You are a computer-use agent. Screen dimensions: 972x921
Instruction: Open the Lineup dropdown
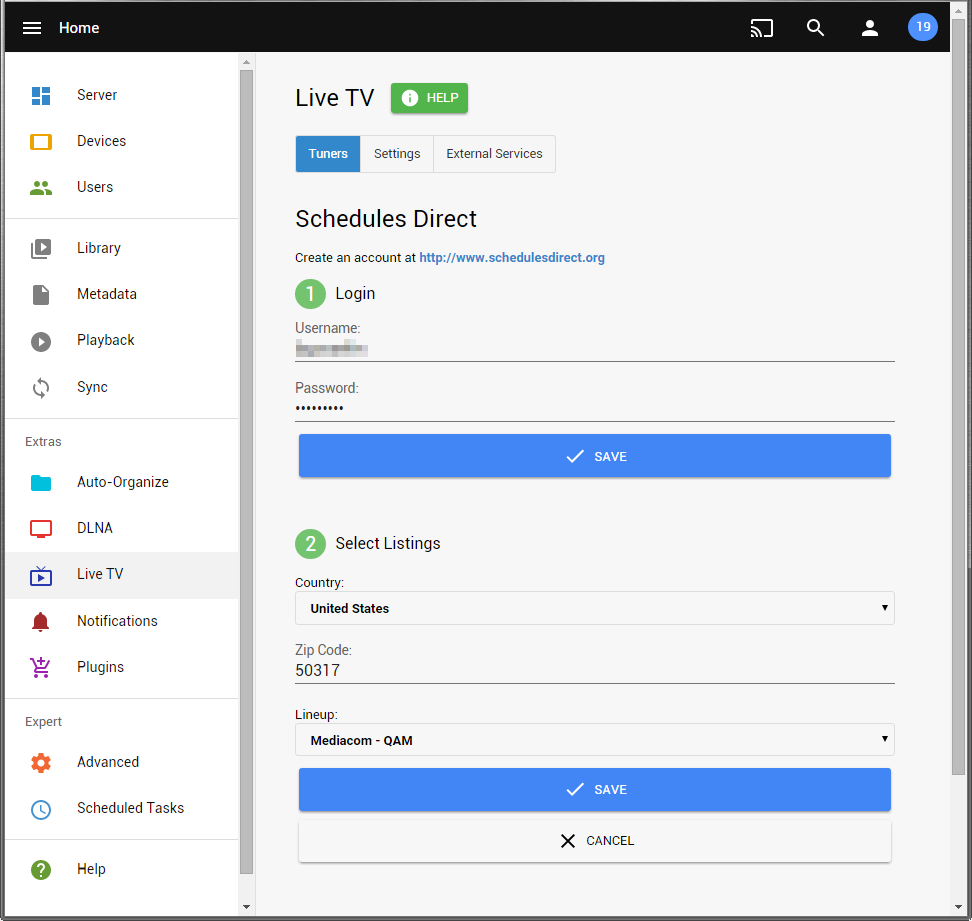pos(594,740)
